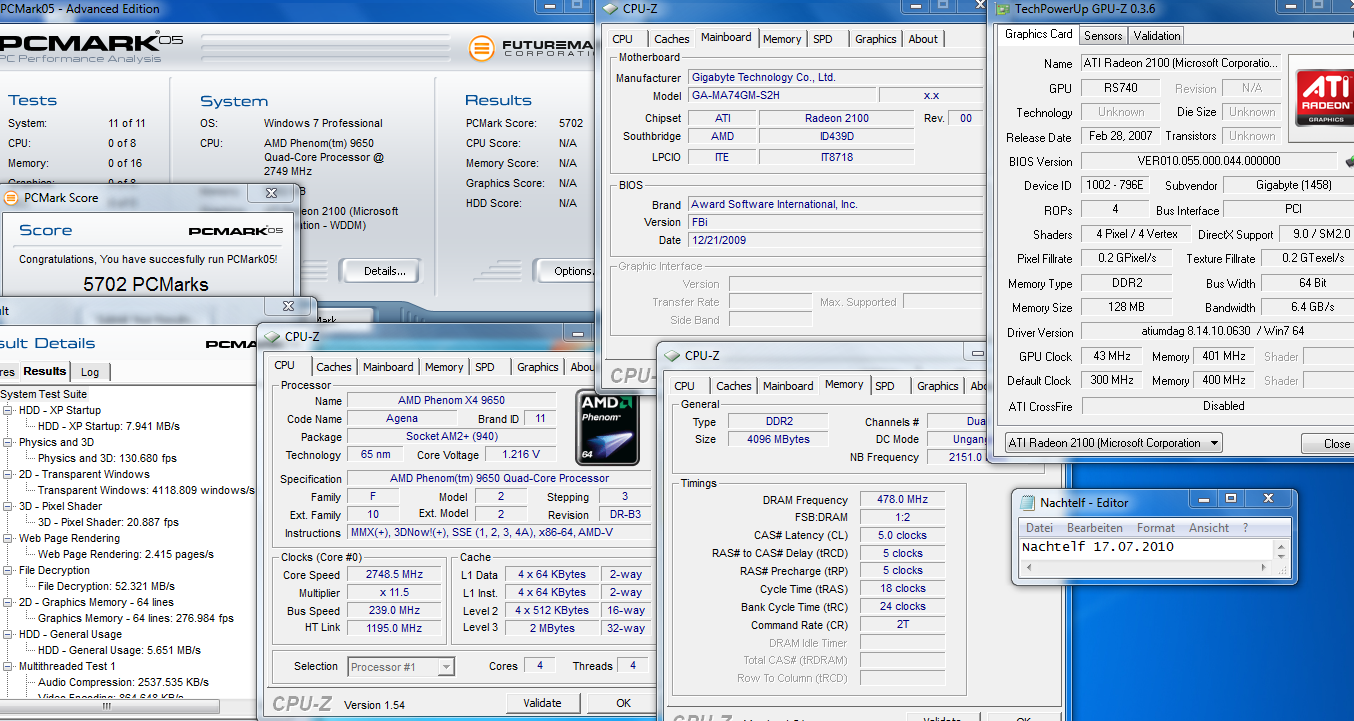Collapse the File Decryption tree node
Image resolution: width=1354 pixels, height=721 pixels.
tap(9, 570)
